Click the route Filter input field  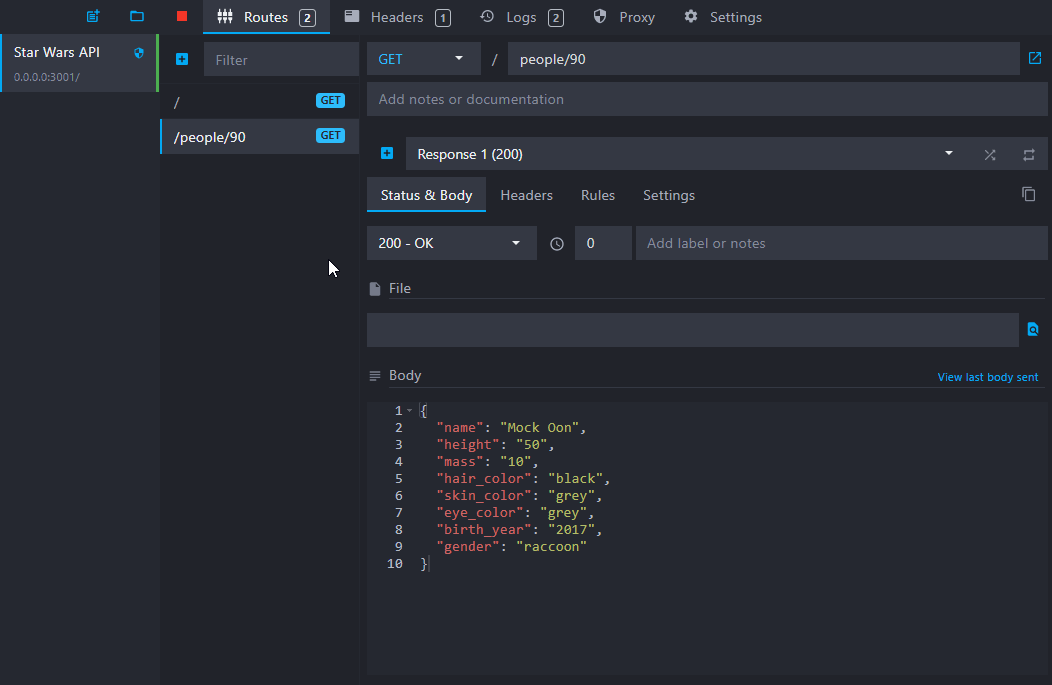(280, 60)
